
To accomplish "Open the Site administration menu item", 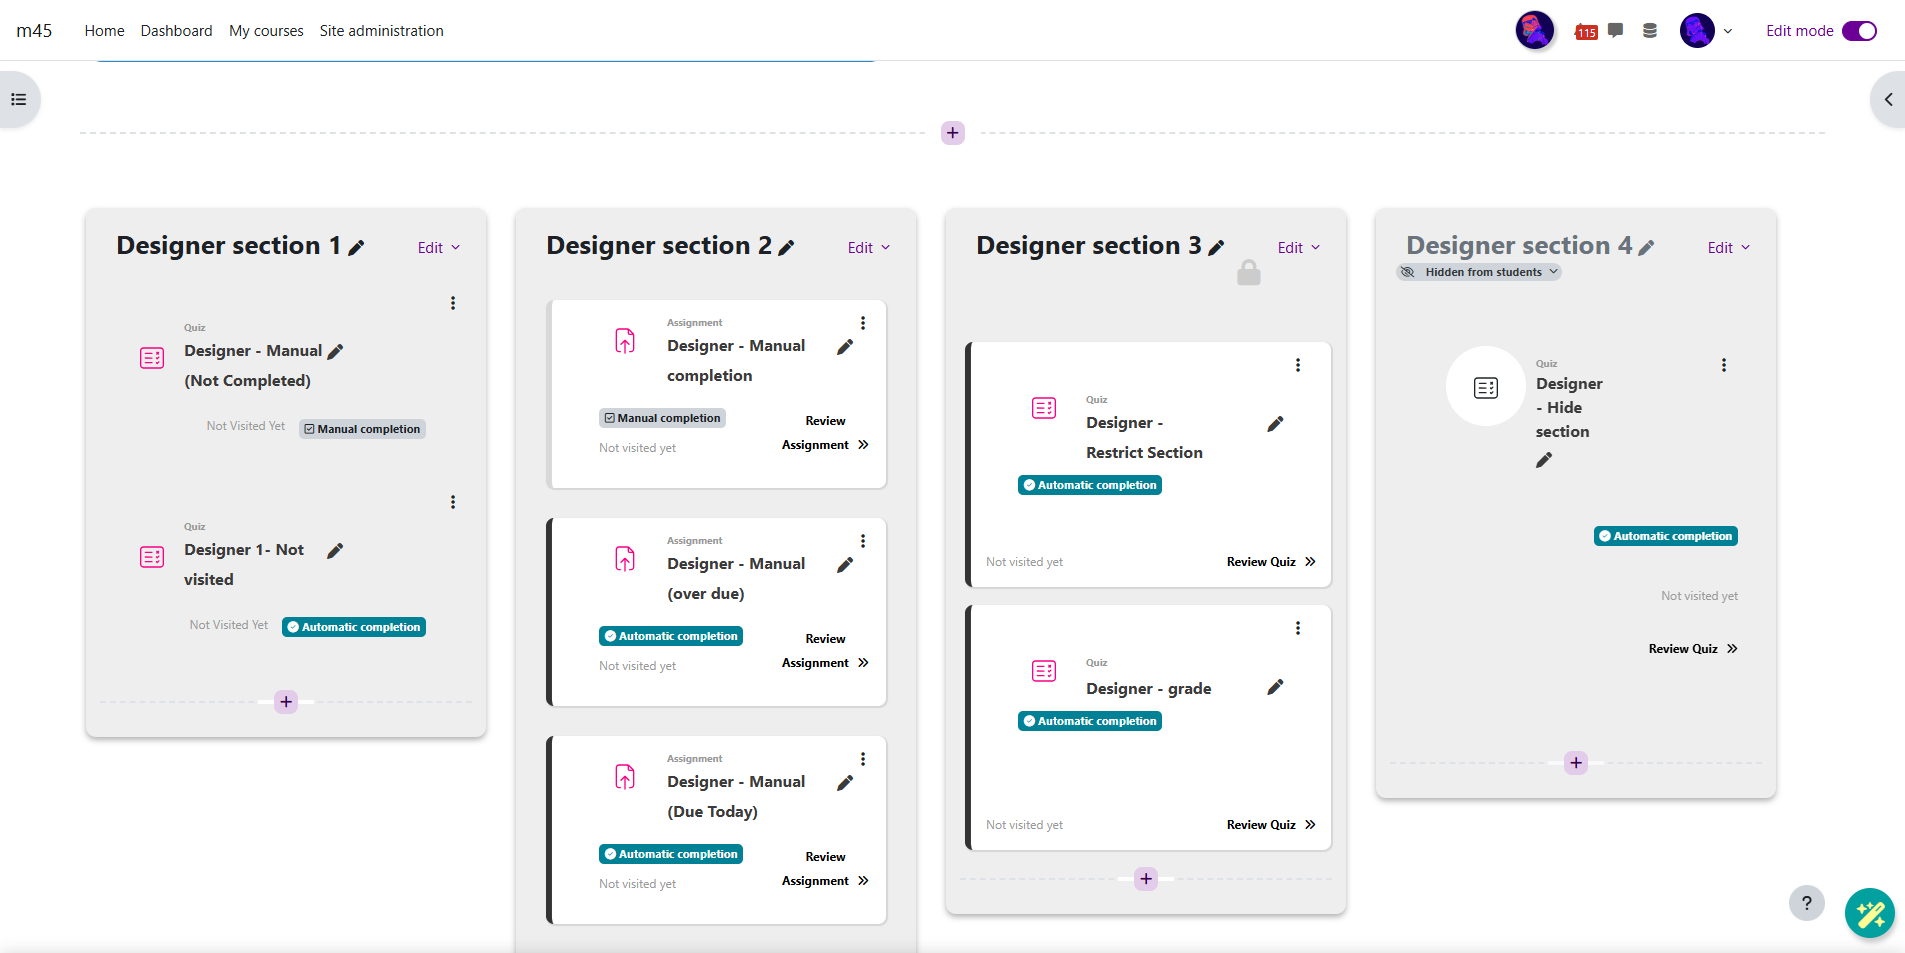I will [x=381, y=31].
